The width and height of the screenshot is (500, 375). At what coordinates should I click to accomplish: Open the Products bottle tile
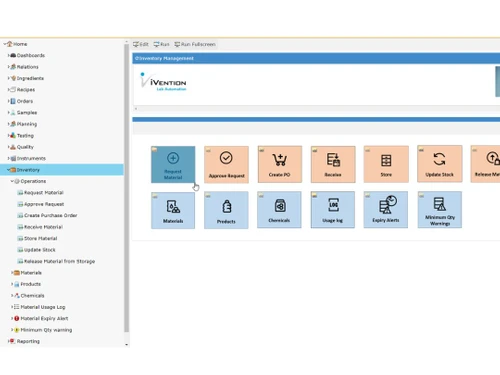coord(226,210)
